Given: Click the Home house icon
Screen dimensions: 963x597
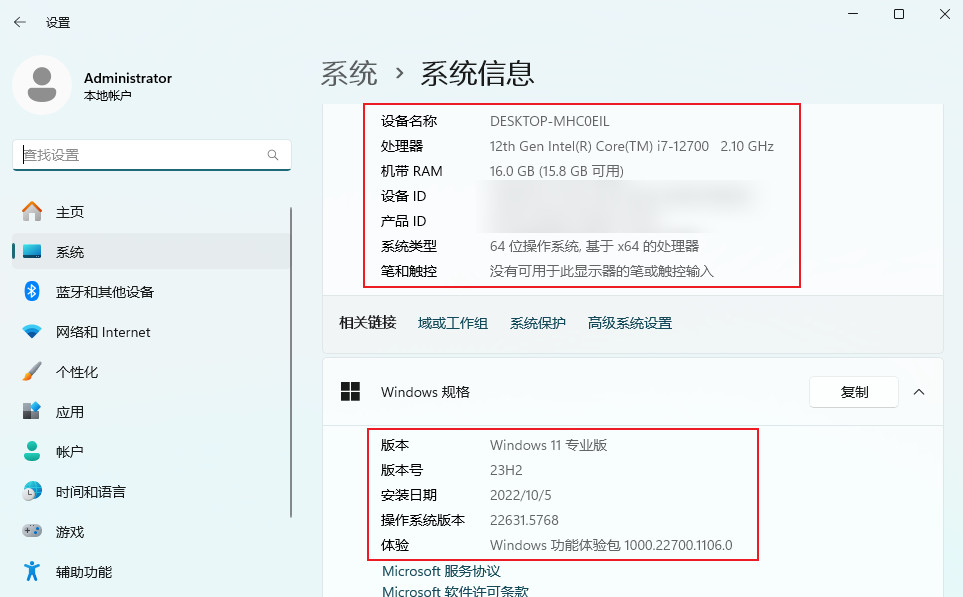Looking at the screenshot, I should [32, 211].
